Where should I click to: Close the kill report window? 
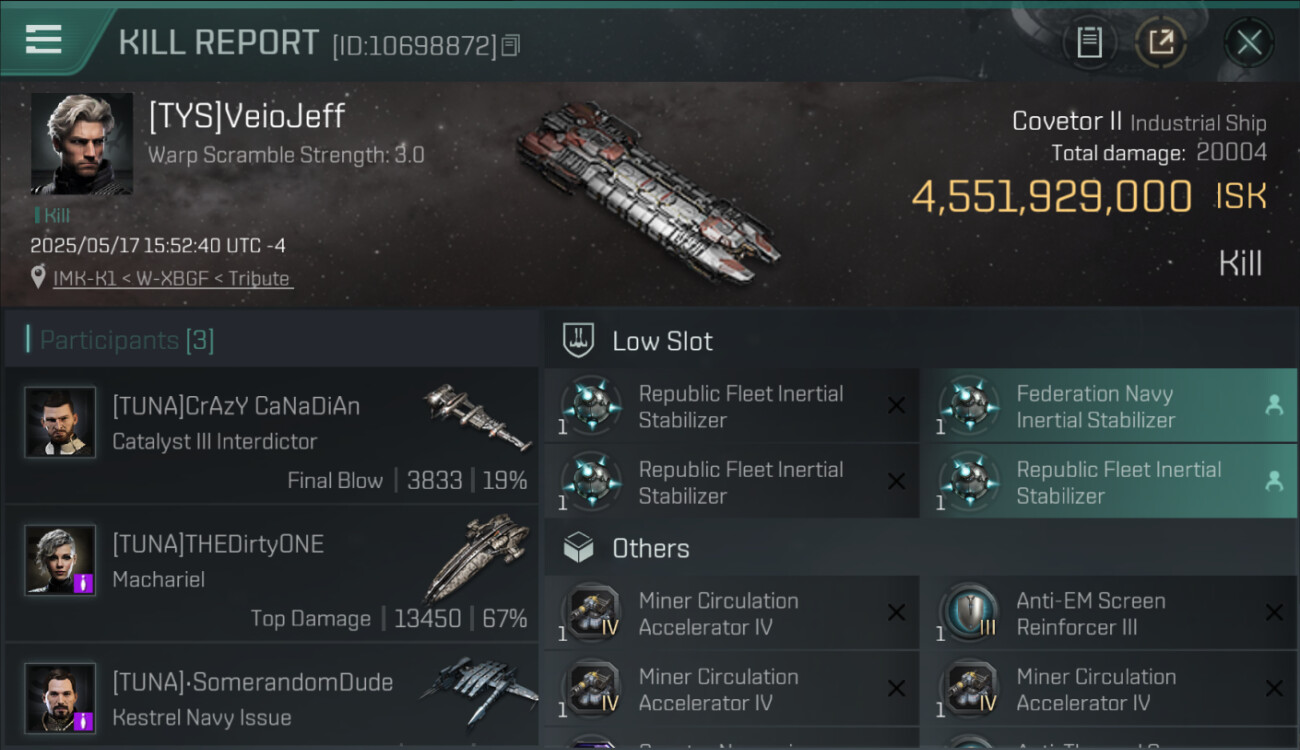1249,42
